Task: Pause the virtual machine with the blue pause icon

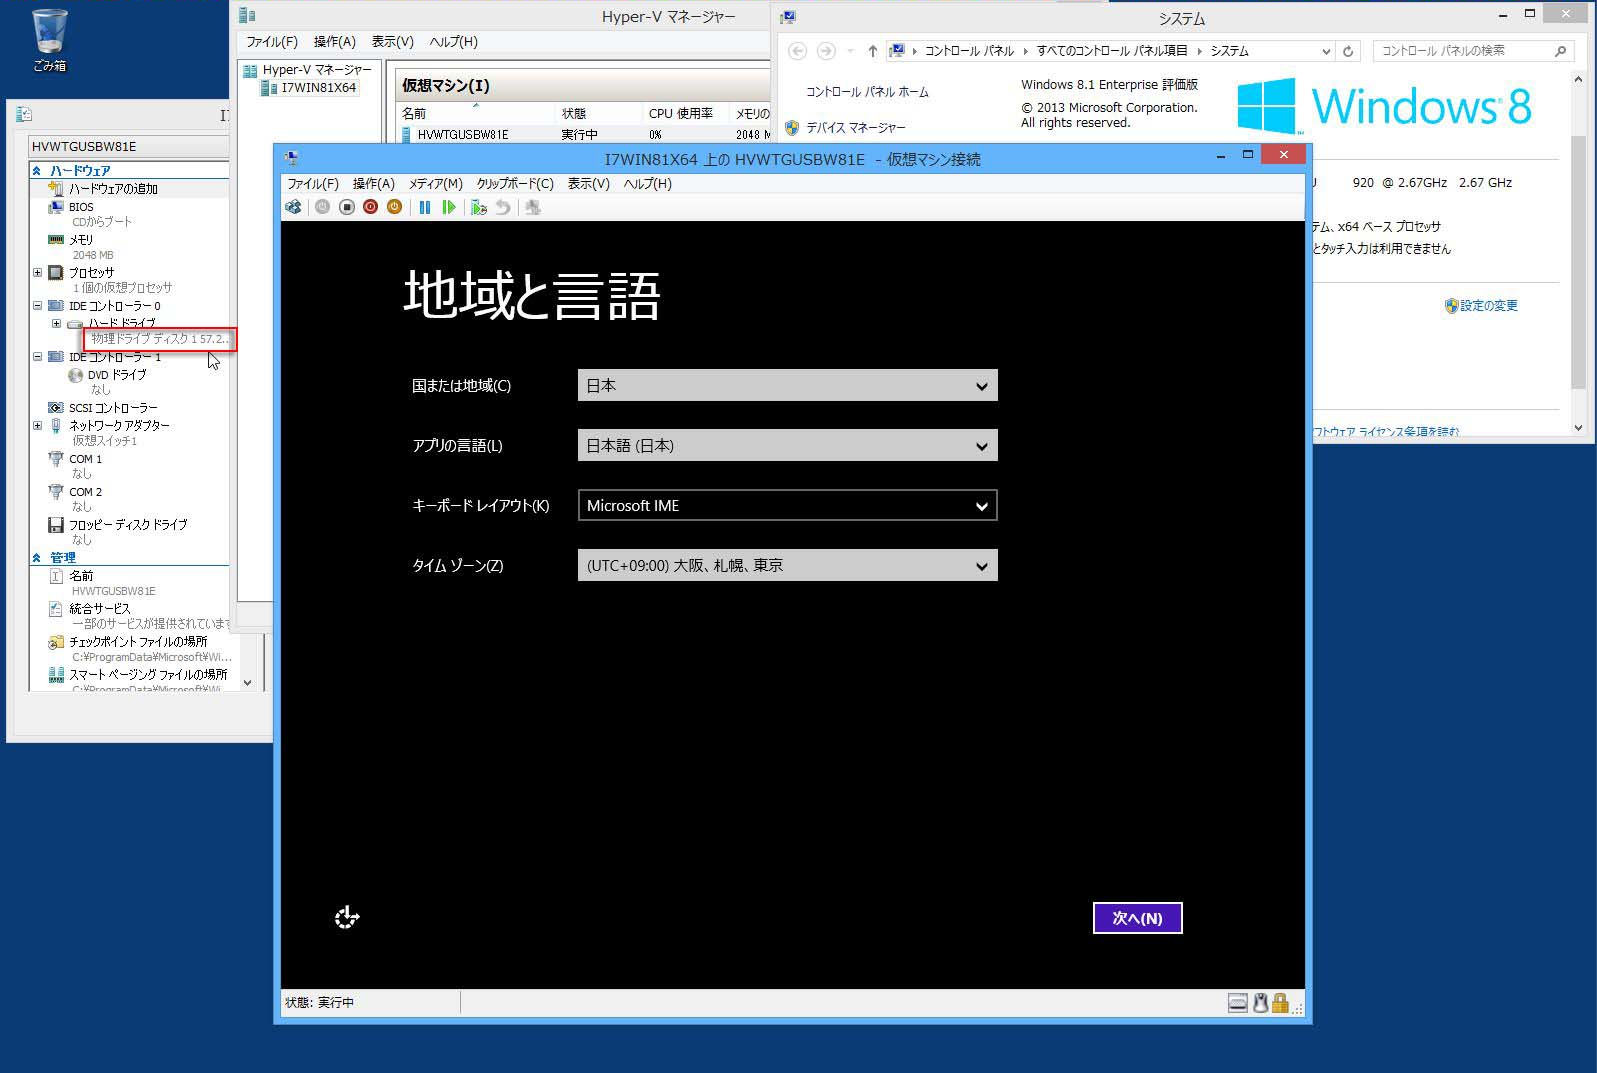Action: (x=425, y=207)
